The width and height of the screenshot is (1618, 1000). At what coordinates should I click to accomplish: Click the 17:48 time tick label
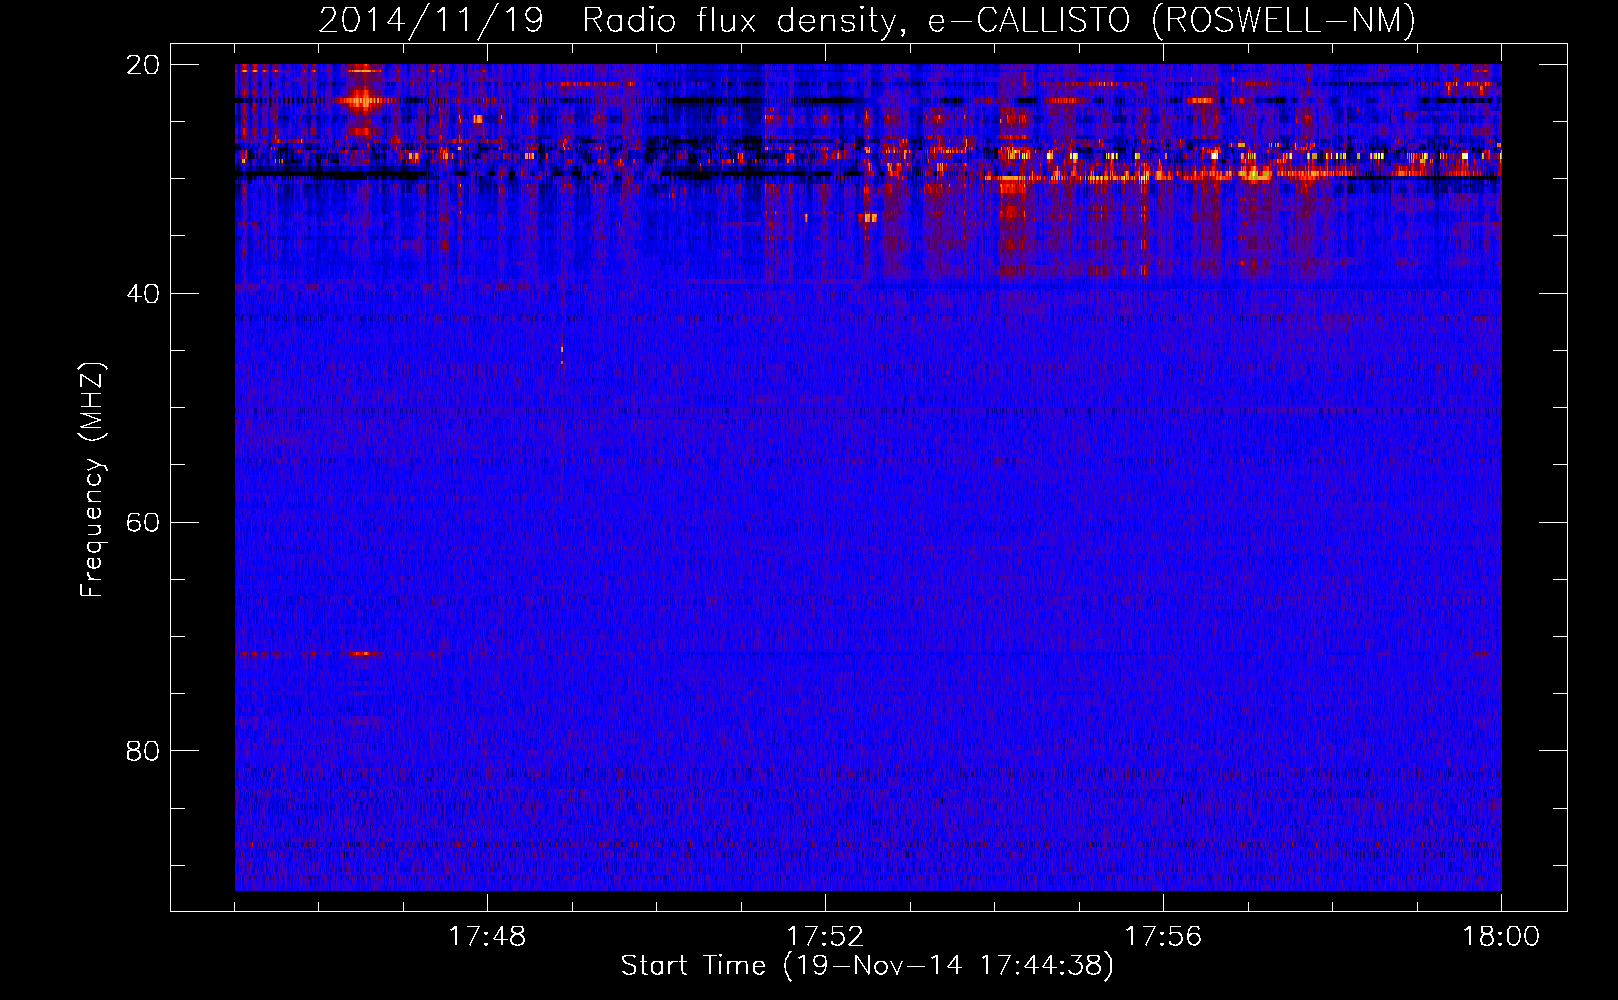coord(487,937)
